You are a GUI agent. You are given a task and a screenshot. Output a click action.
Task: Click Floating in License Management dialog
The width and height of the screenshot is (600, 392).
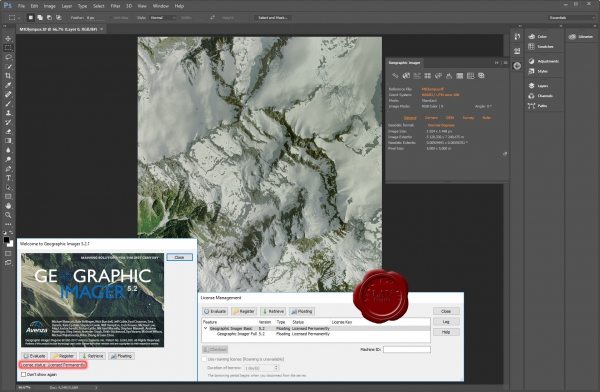302,311
